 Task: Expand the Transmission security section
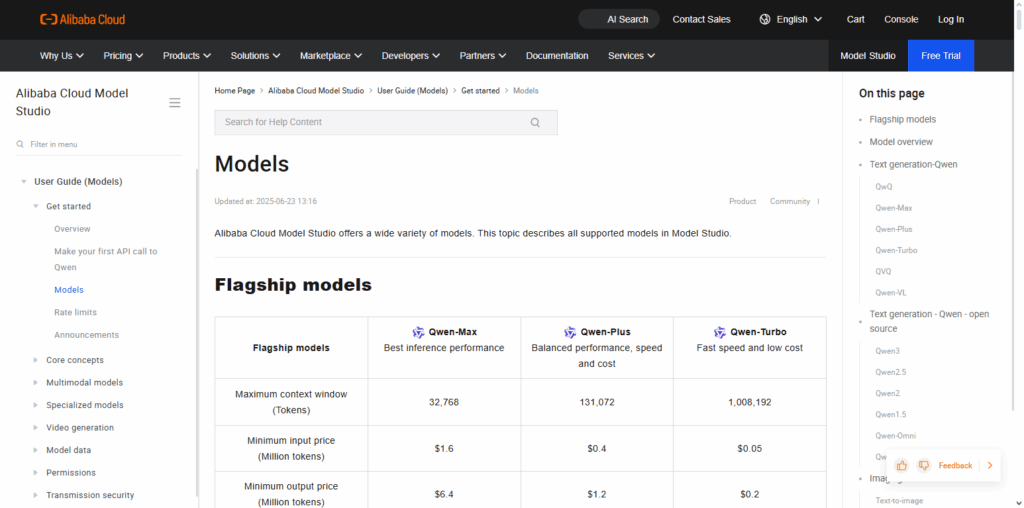[36, 496]
